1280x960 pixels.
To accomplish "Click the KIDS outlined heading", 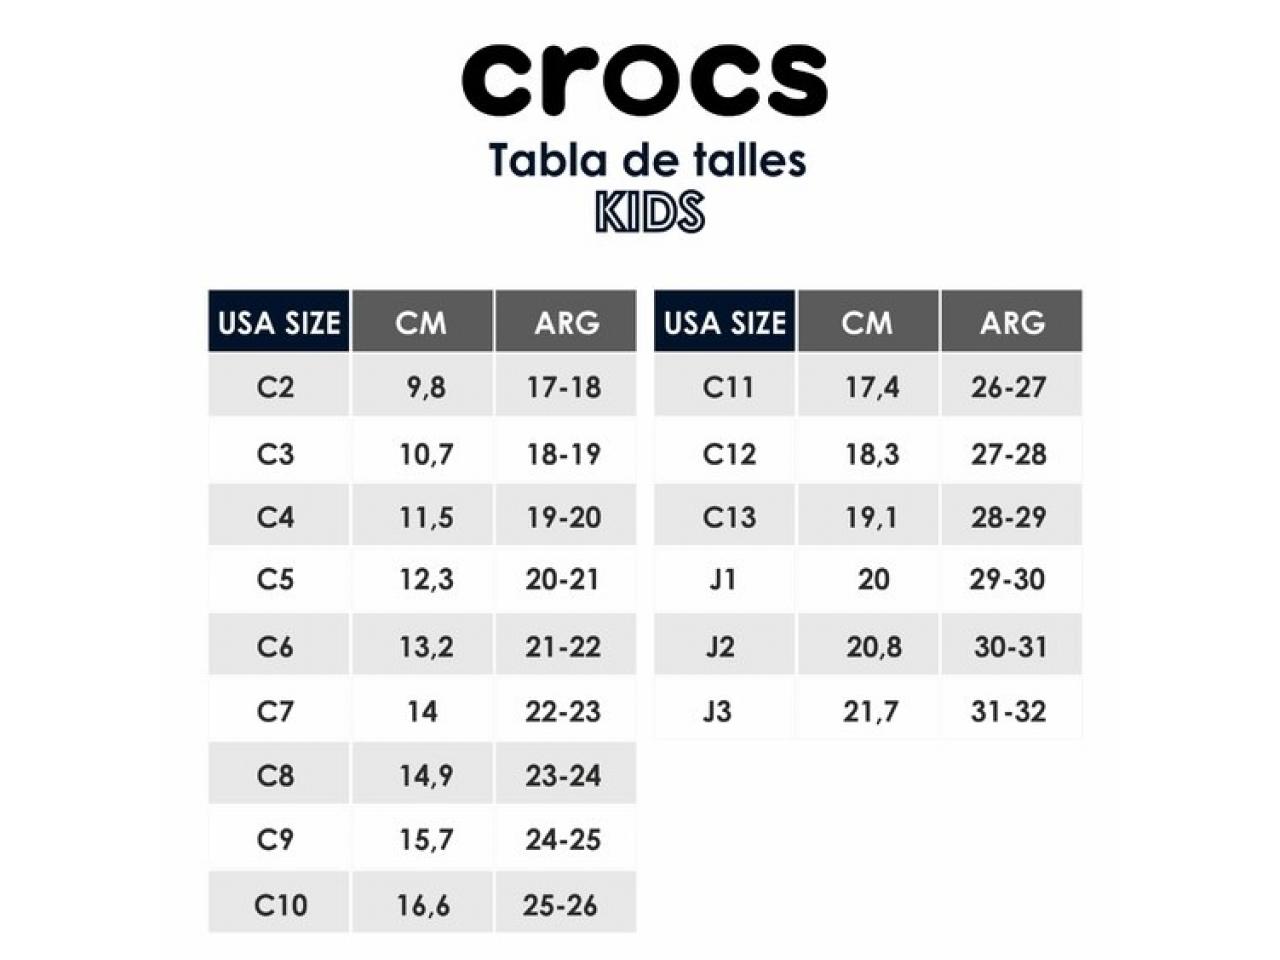I will (x=650, y=212).
